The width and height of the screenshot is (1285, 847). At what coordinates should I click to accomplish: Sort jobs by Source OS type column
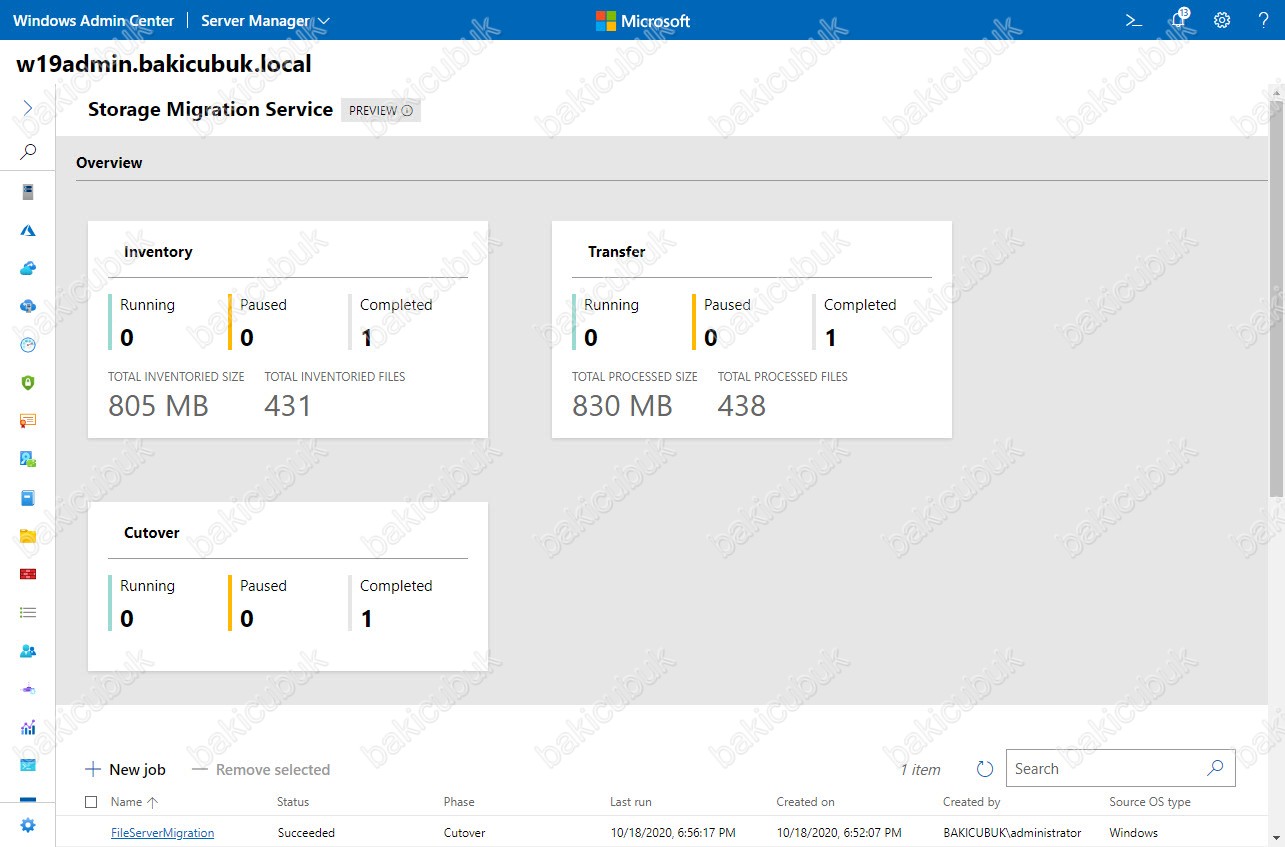1150,802
